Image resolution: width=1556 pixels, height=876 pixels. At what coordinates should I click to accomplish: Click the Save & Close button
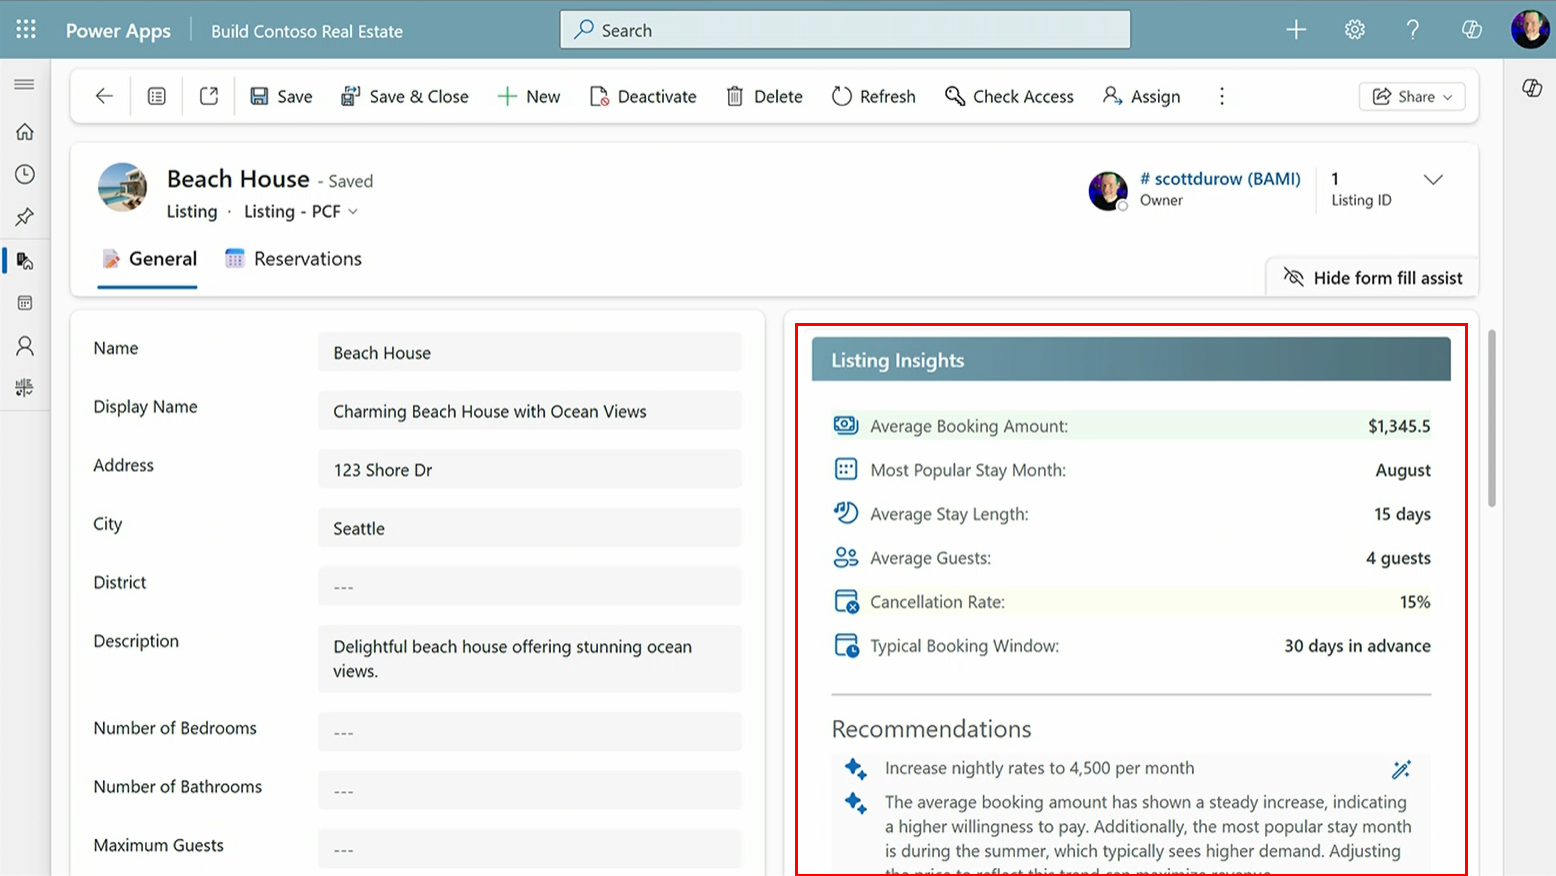[x=404, y=96]
